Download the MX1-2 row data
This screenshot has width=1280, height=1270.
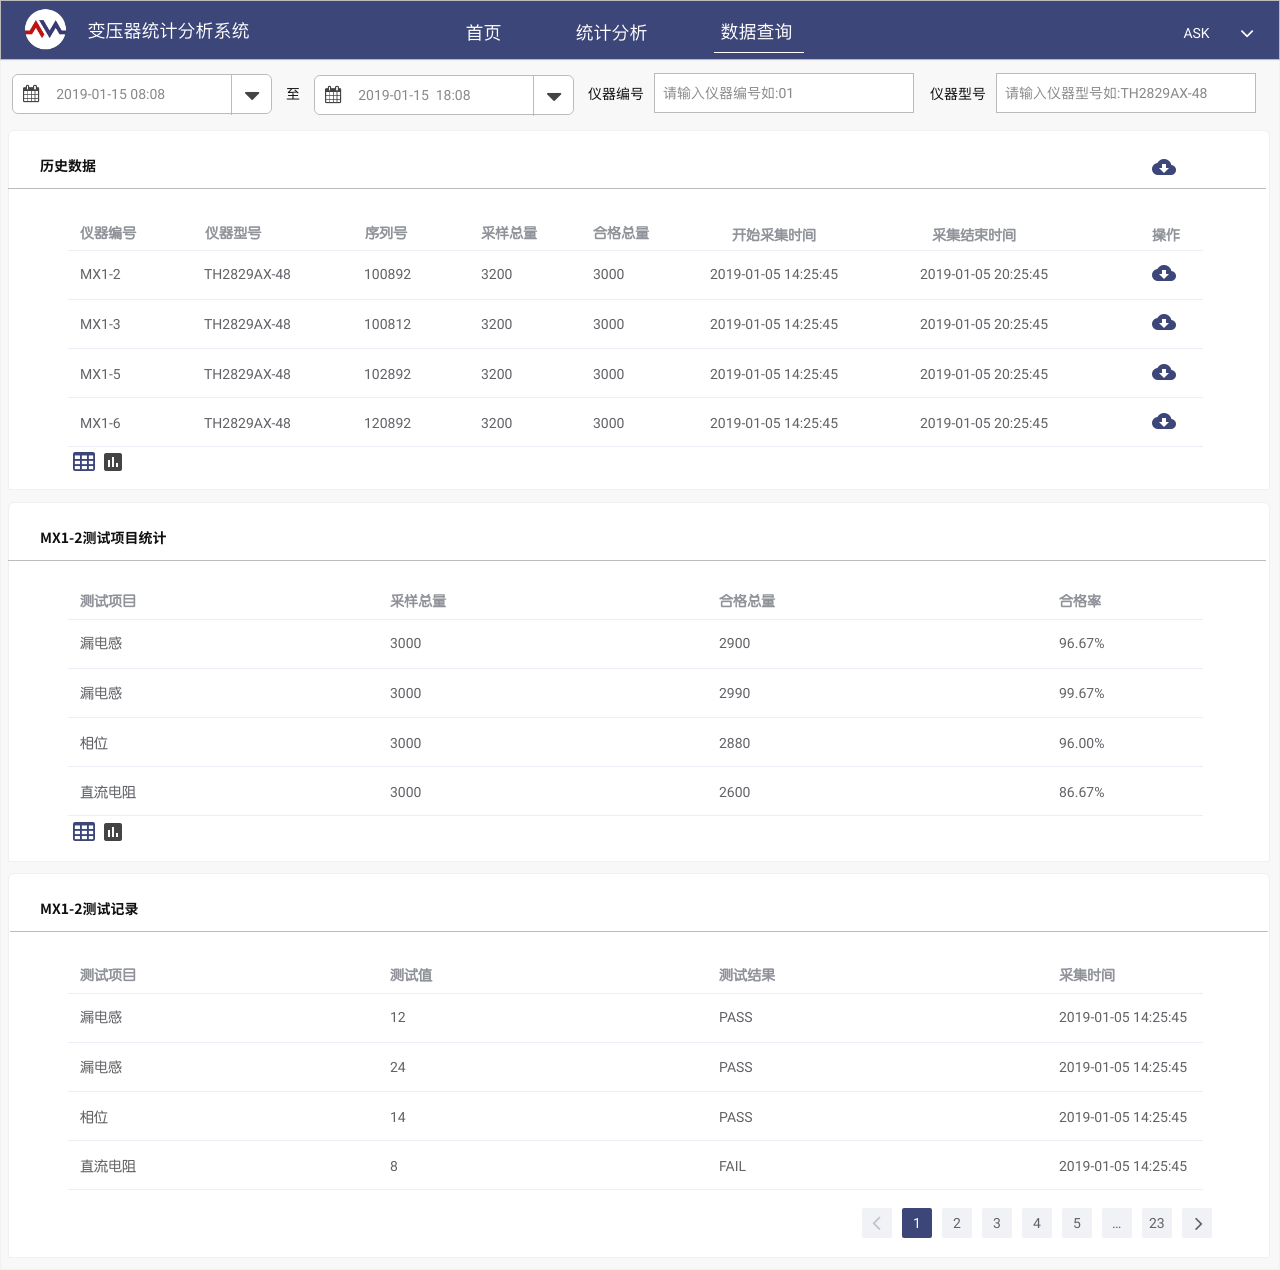click(x=1163, y=274)
